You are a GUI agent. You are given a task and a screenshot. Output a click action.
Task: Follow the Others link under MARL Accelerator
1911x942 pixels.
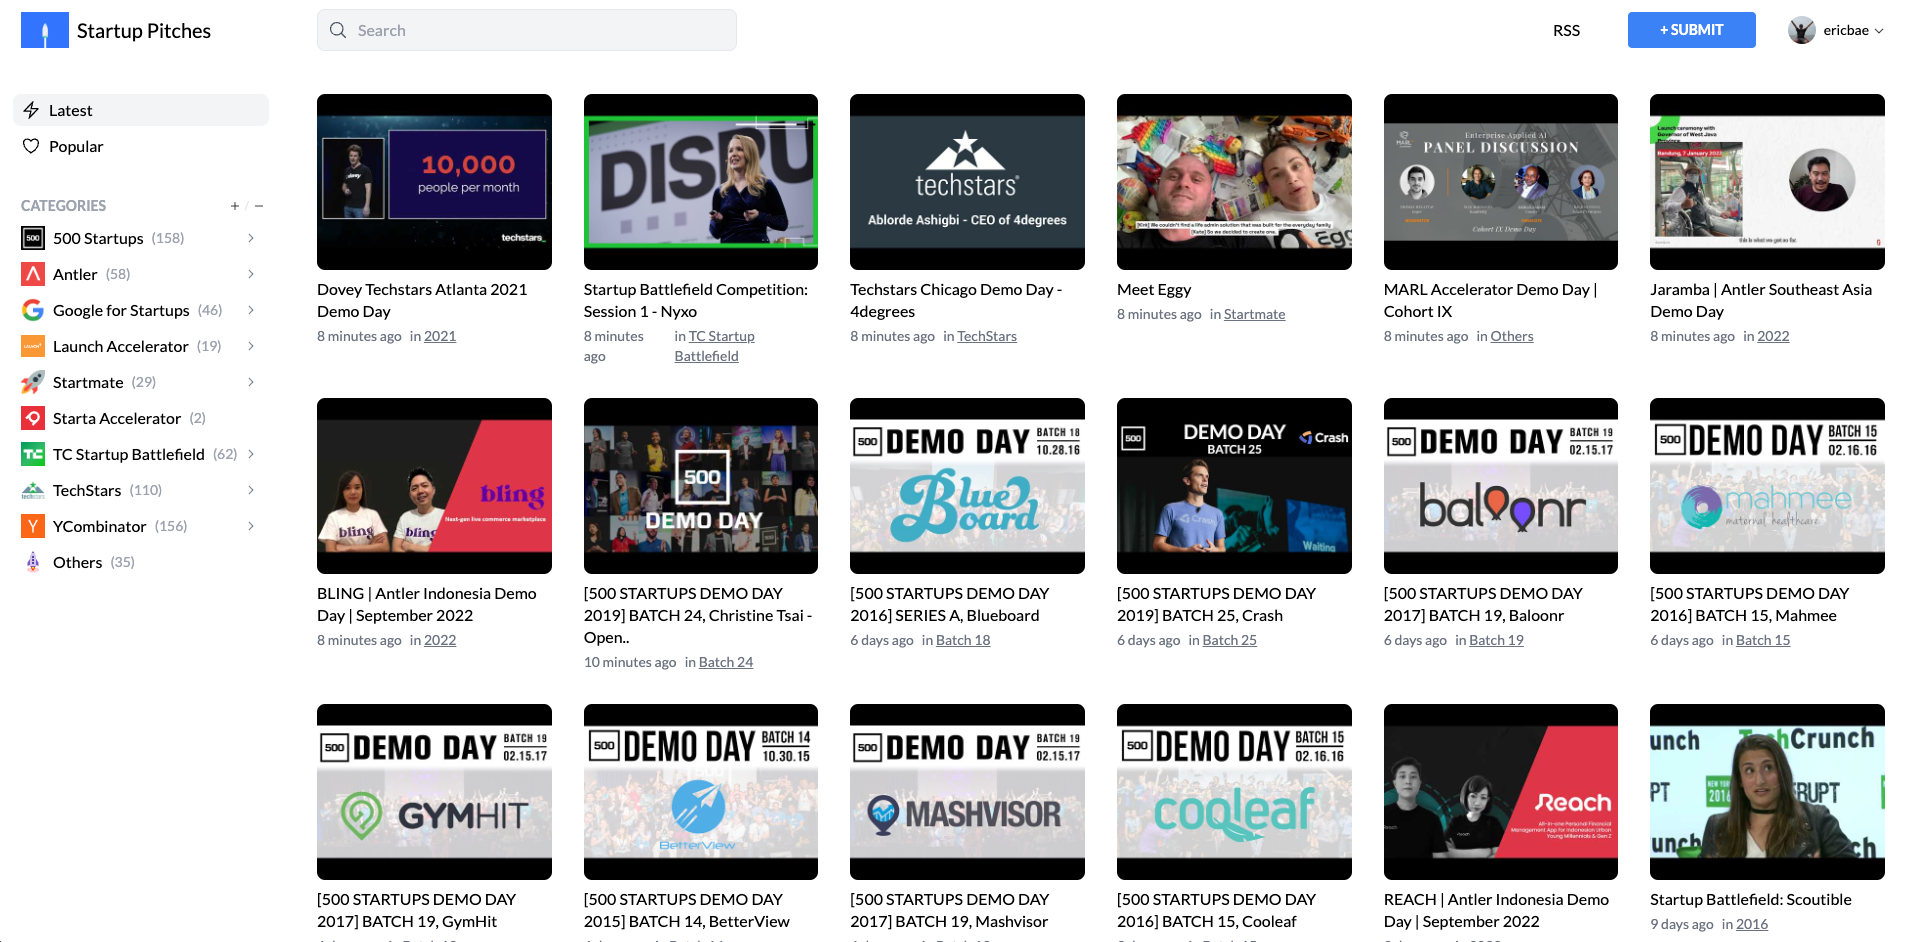[x=1512, y=336]
